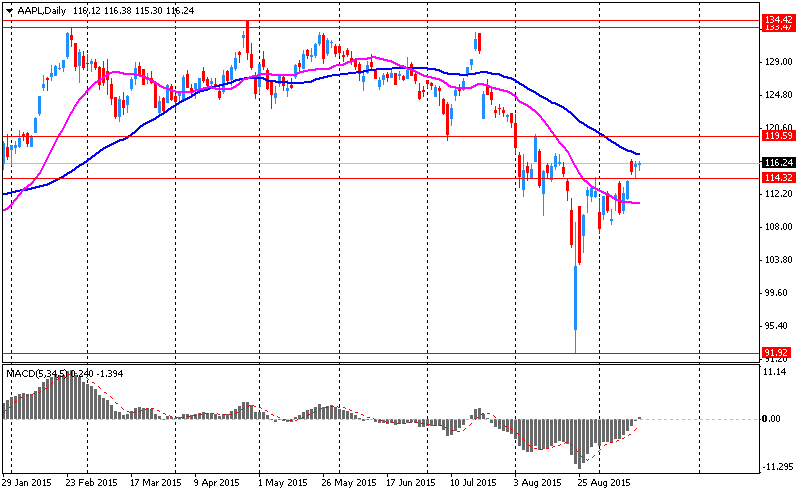
Task: Click the 29 Jan 2015 date label
Action: point(27,482)
